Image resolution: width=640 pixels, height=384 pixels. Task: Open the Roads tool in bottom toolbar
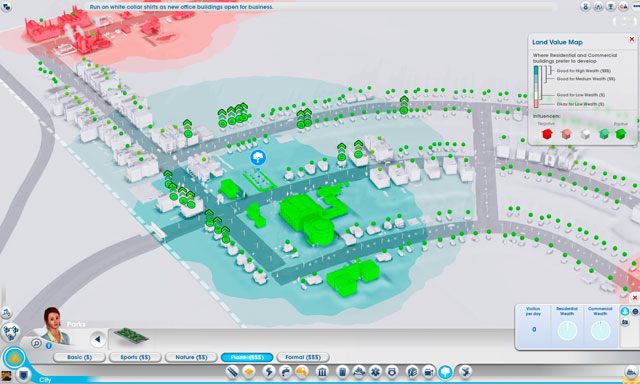[233, 372]
